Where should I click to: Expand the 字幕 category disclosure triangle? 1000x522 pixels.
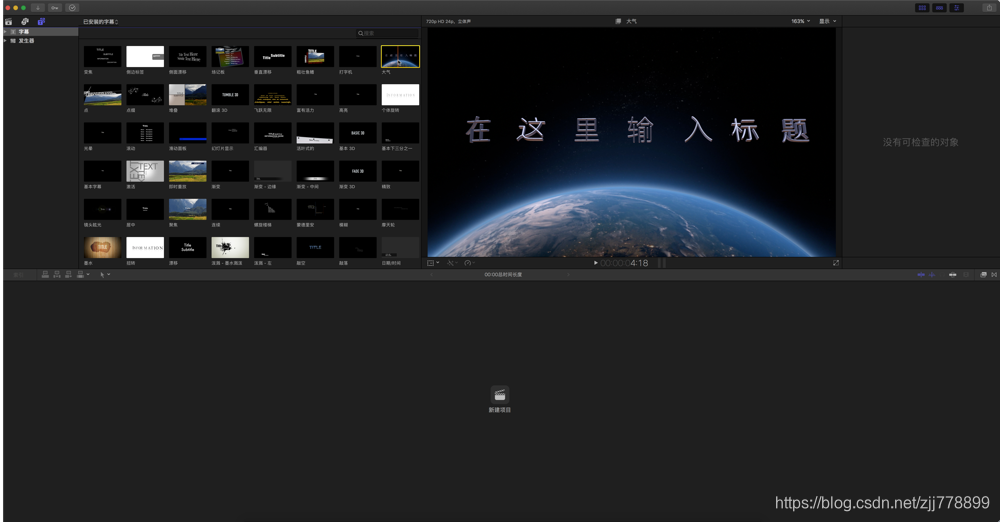click(5, 31)
